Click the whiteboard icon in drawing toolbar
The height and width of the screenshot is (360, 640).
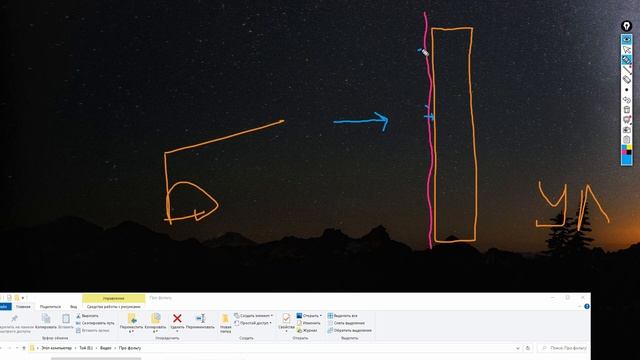coord(627,120)
